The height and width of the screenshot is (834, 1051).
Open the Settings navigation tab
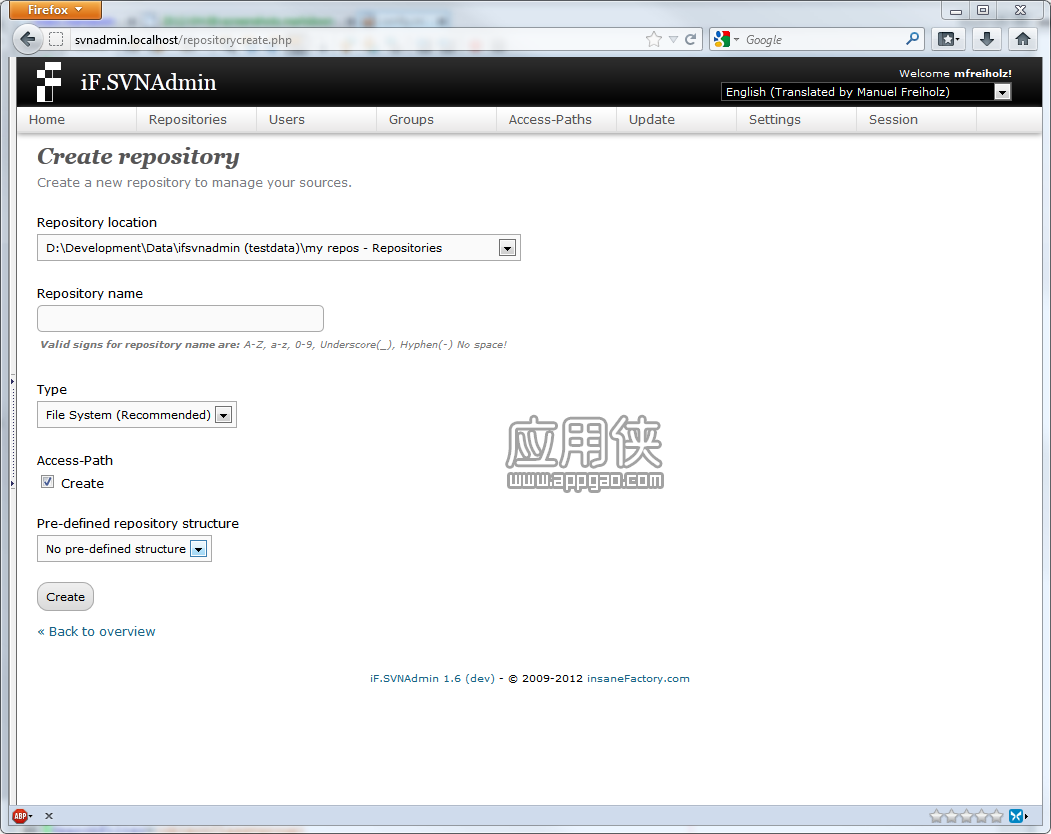775,119
